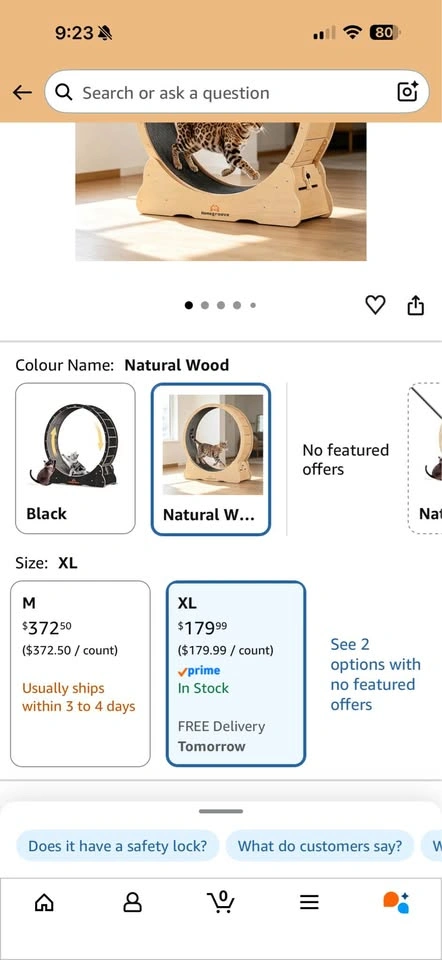Open the shopping cart icon
442x960 pixels.
point(221,901)
